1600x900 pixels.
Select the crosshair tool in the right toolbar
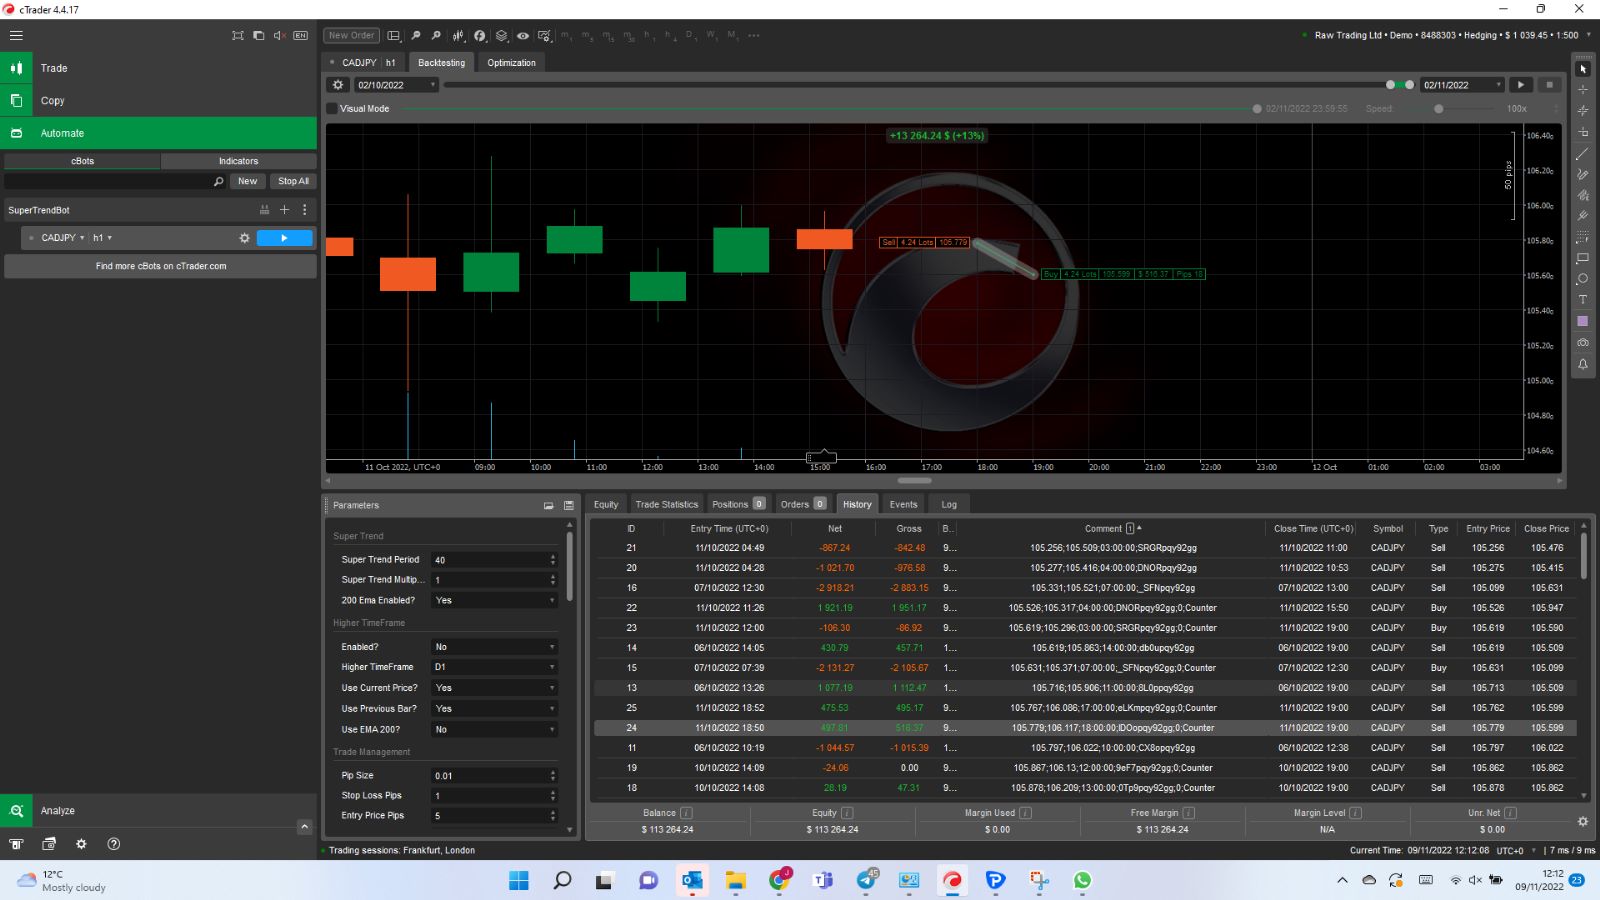pyautogui.click(x=1582, y=89)
